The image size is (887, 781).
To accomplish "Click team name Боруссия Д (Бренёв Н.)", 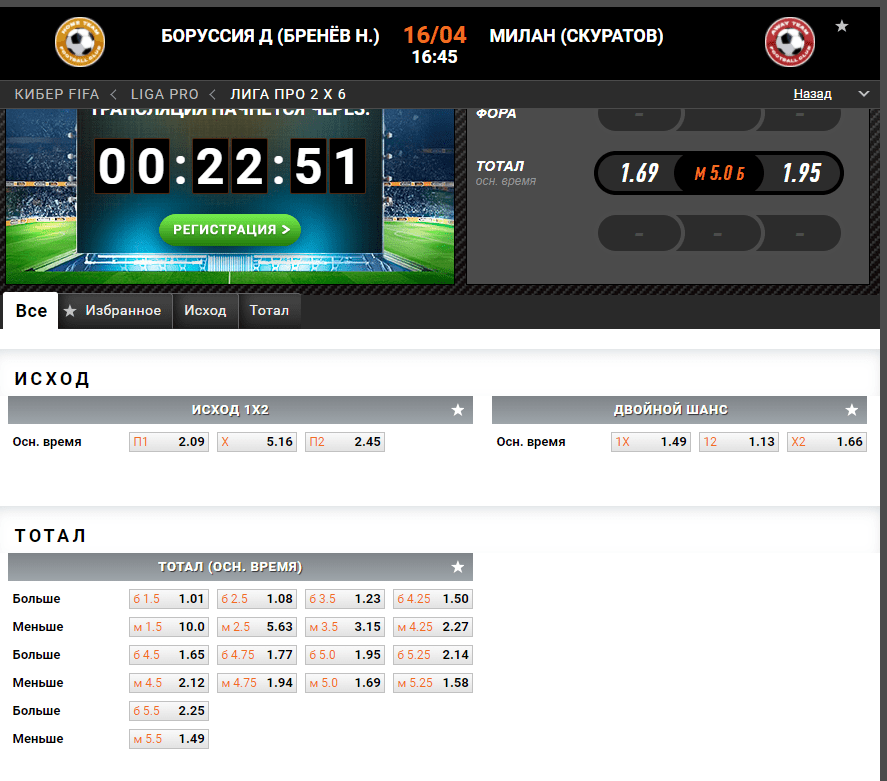I will (270, 36).
